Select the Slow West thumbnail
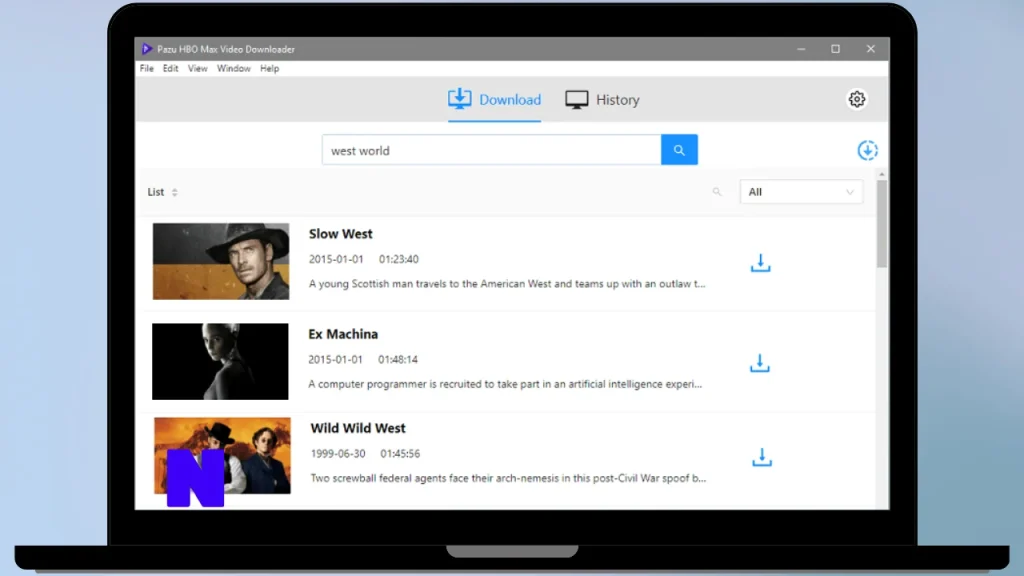 tap(221, 261)
